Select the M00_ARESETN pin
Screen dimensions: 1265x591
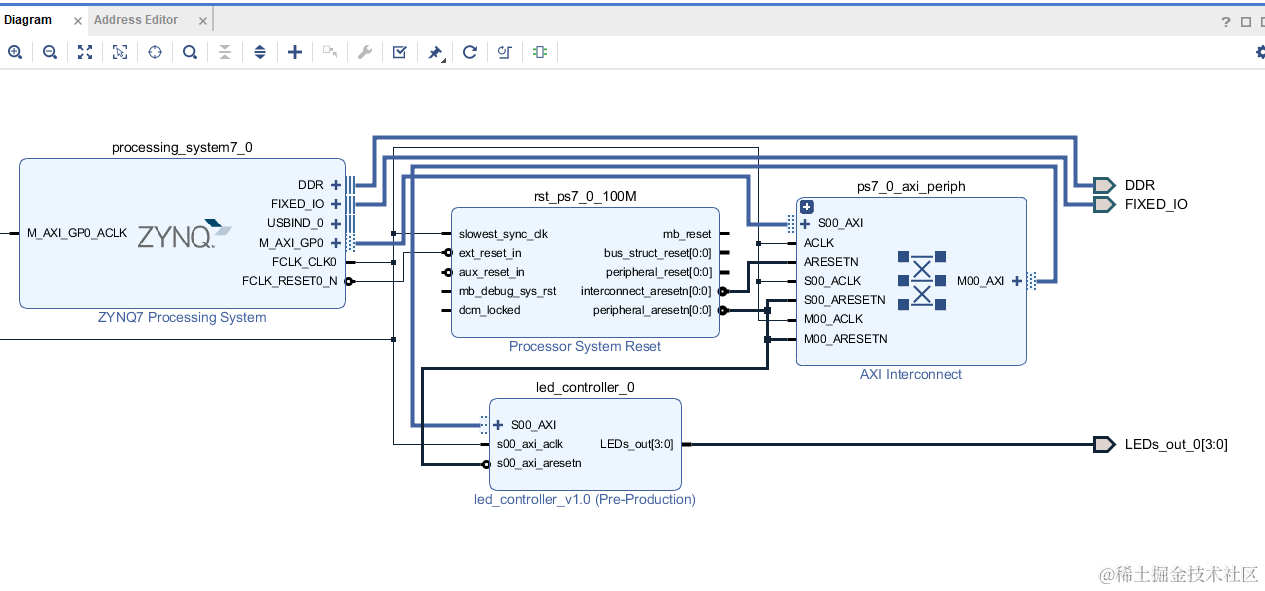point(845,339)
